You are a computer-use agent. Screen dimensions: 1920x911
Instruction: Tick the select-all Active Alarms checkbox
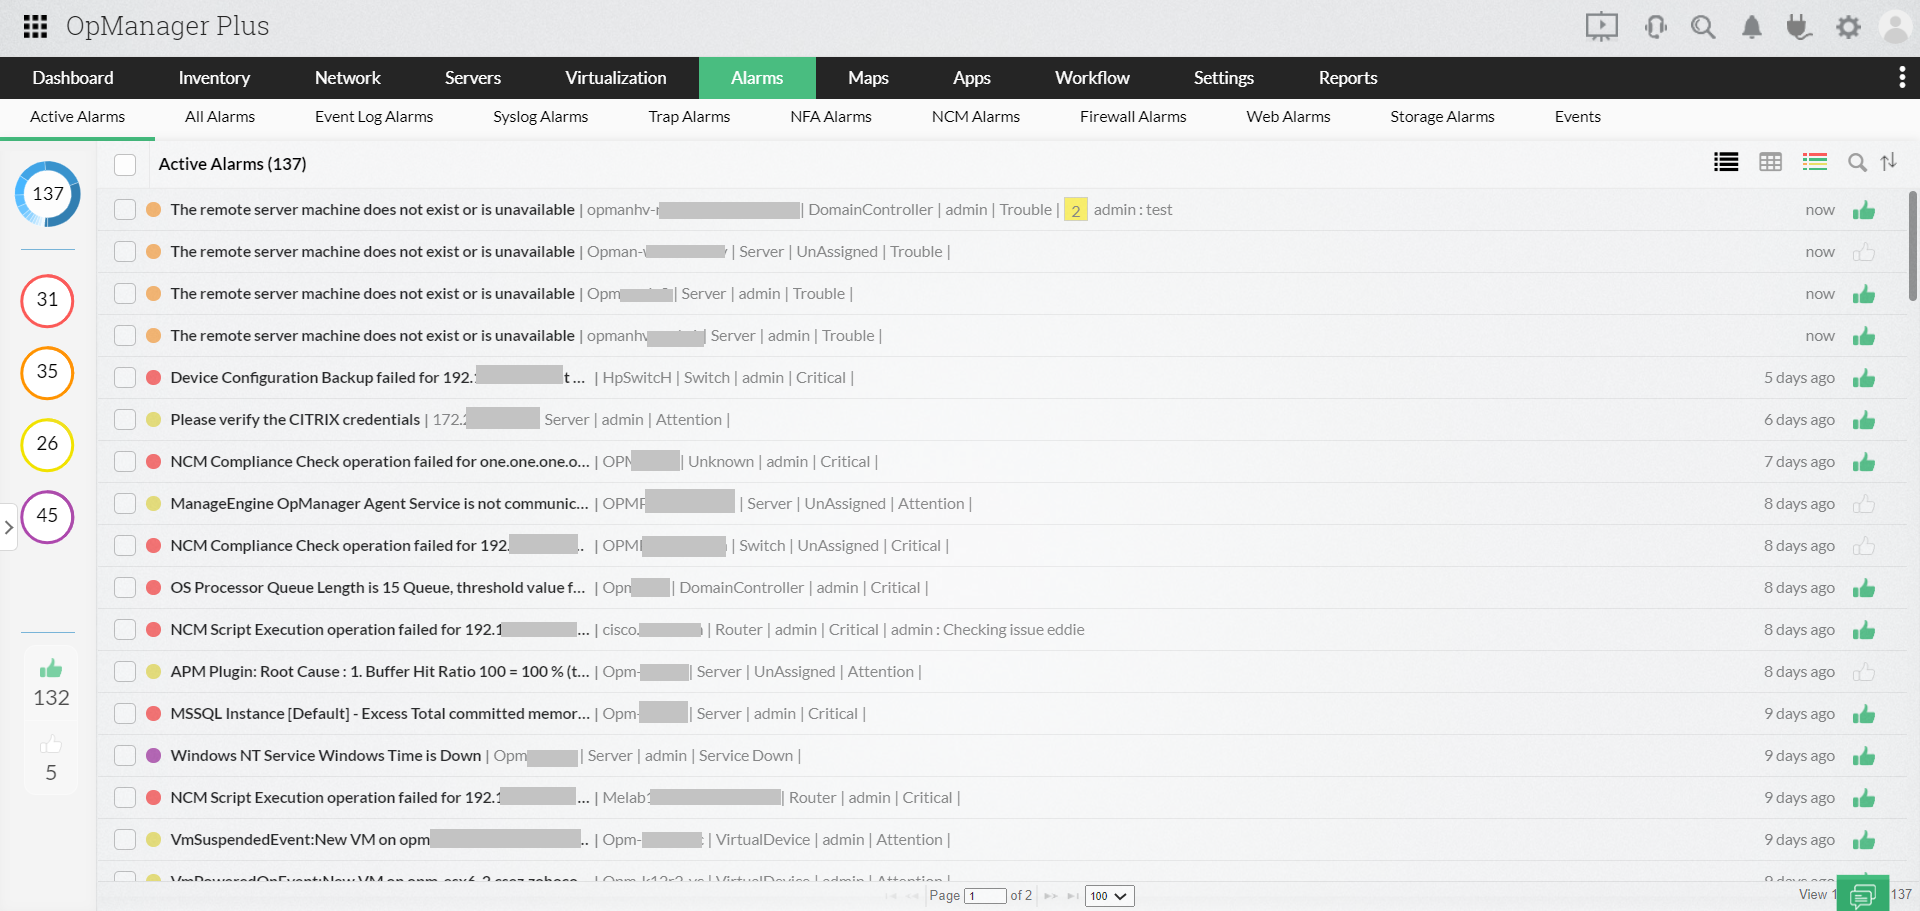click(125, 164)
